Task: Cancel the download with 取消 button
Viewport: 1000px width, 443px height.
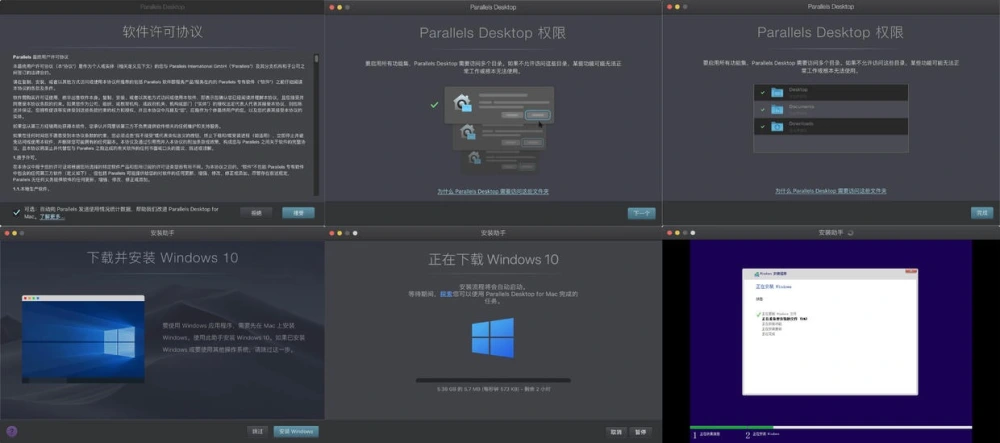Action: tap(615, 432)
